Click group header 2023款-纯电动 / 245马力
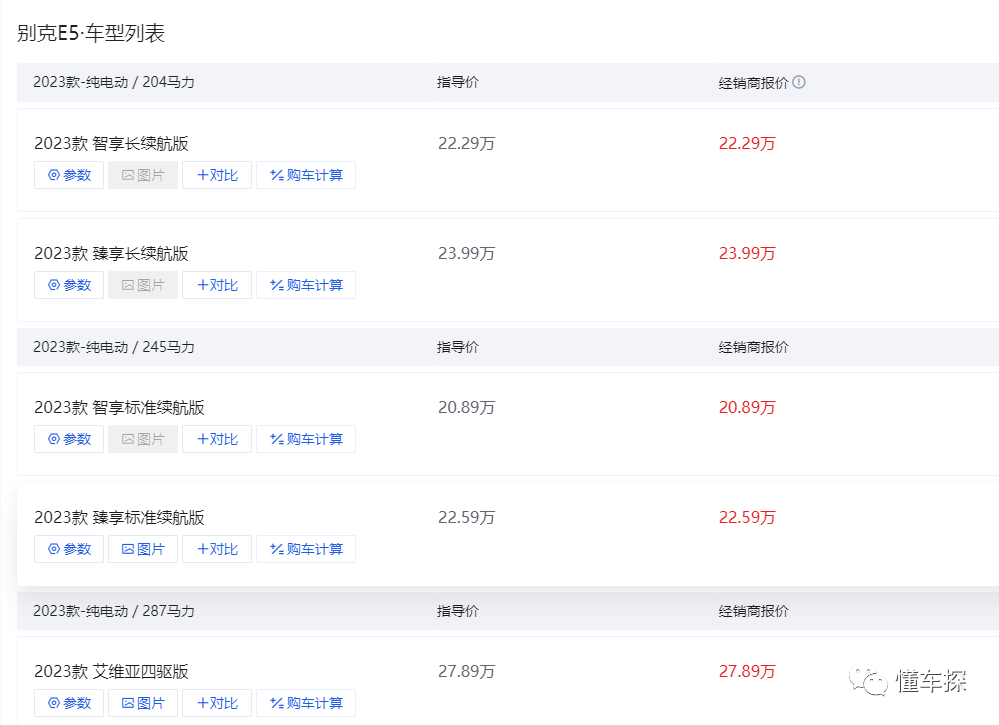This screenshot has height=725, width=999. coord(114,347)
